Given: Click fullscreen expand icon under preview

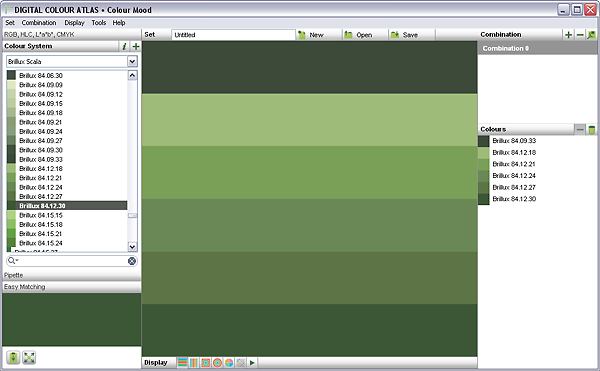Looking at the screenshot, I should (29, 358).
